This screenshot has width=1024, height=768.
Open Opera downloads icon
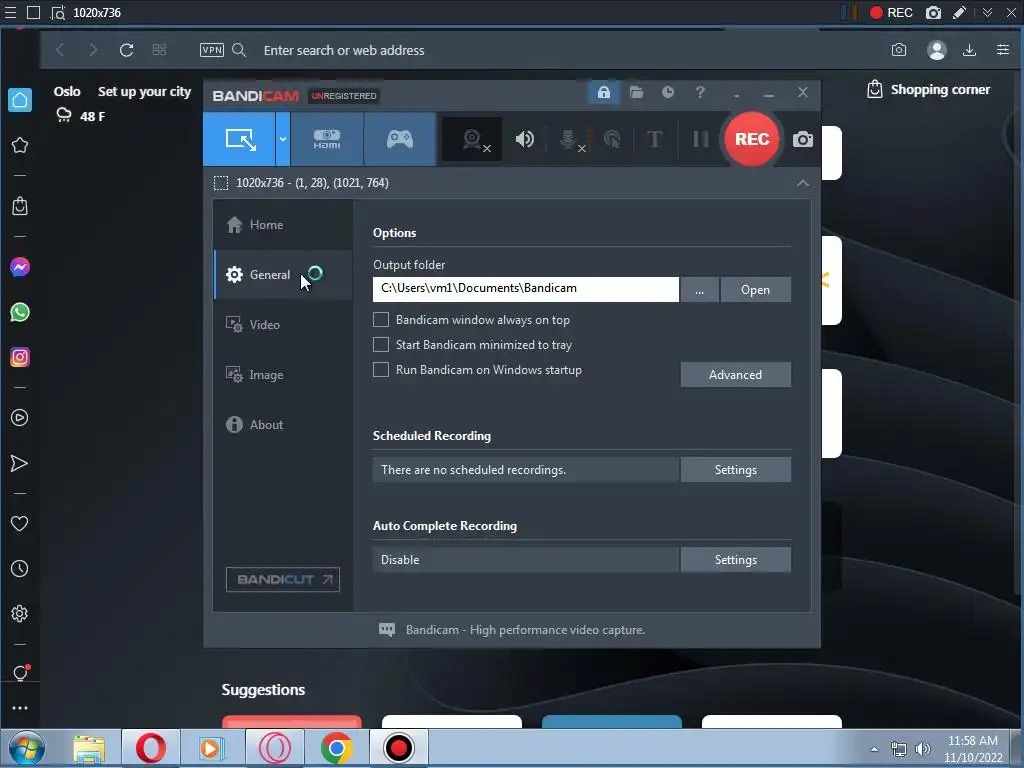[969, 50]
